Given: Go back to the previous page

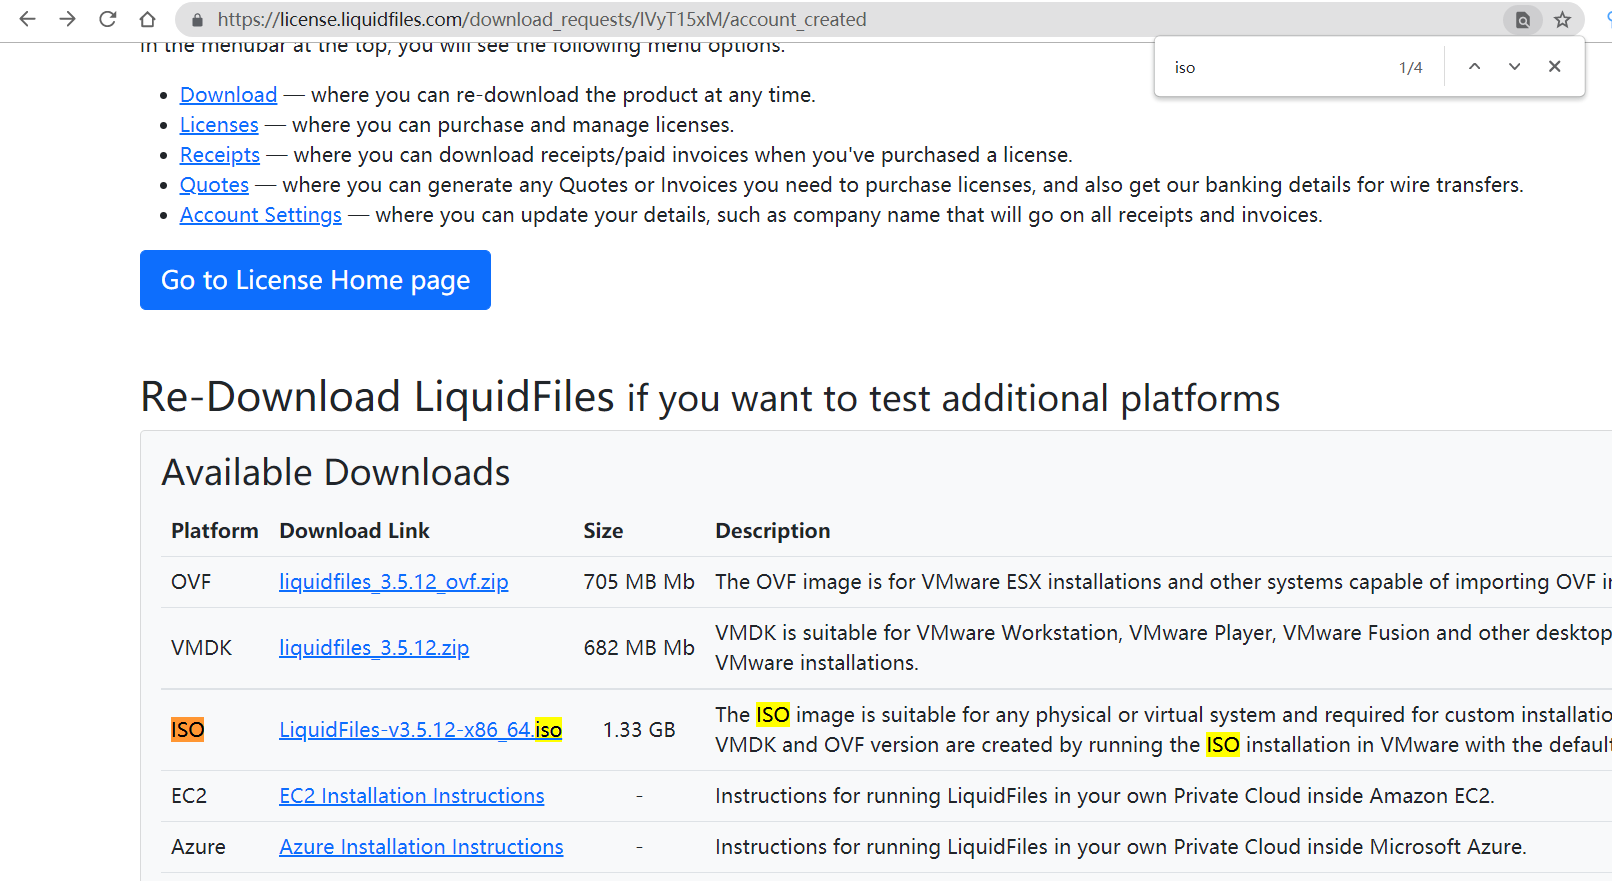Looking at the screenshot, I should click(x=27, y=19).
